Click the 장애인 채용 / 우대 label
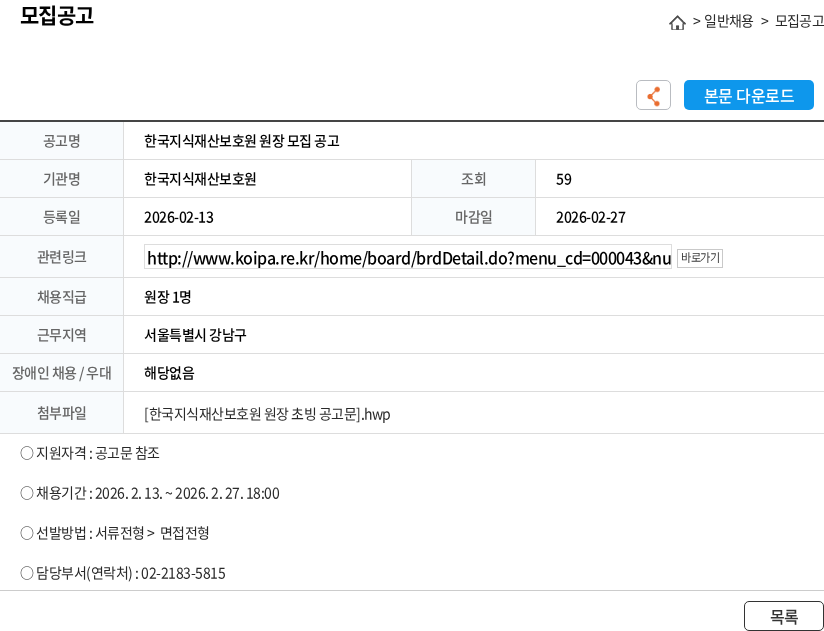824x631 pixels. (x=61, y=373)
